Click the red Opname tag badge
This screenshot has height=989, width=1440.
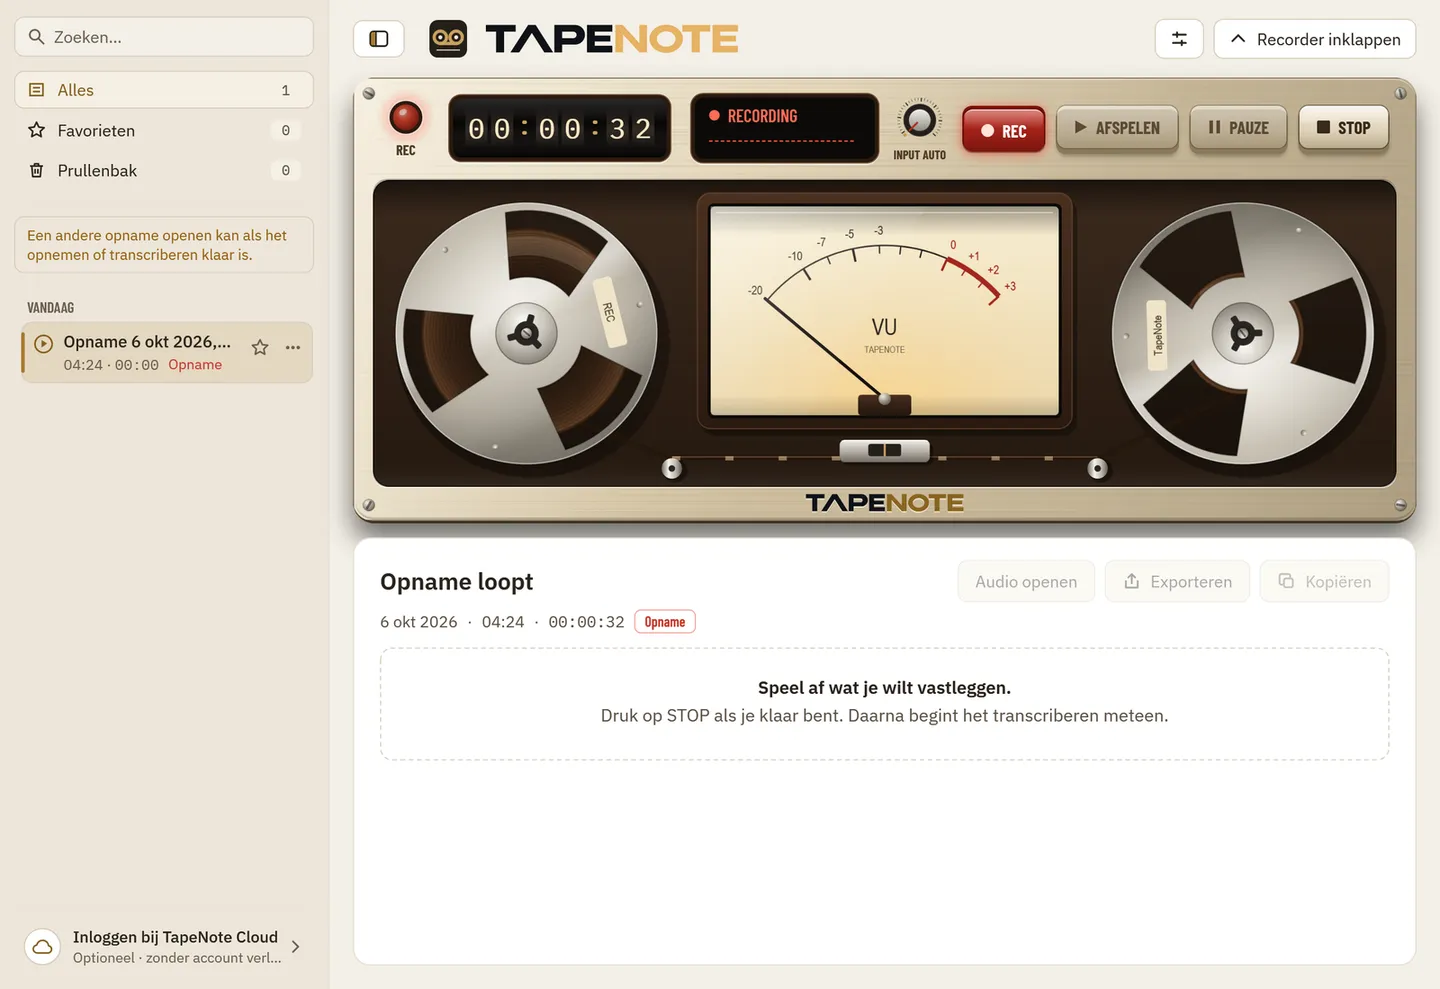point(665,622)
